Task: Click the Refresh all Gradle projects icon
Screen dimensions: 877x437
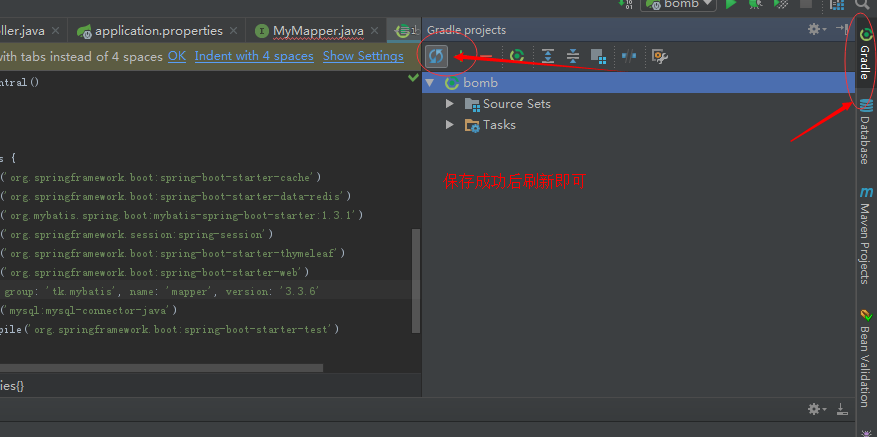Action: pyautogui.click(x=436, y=56)
